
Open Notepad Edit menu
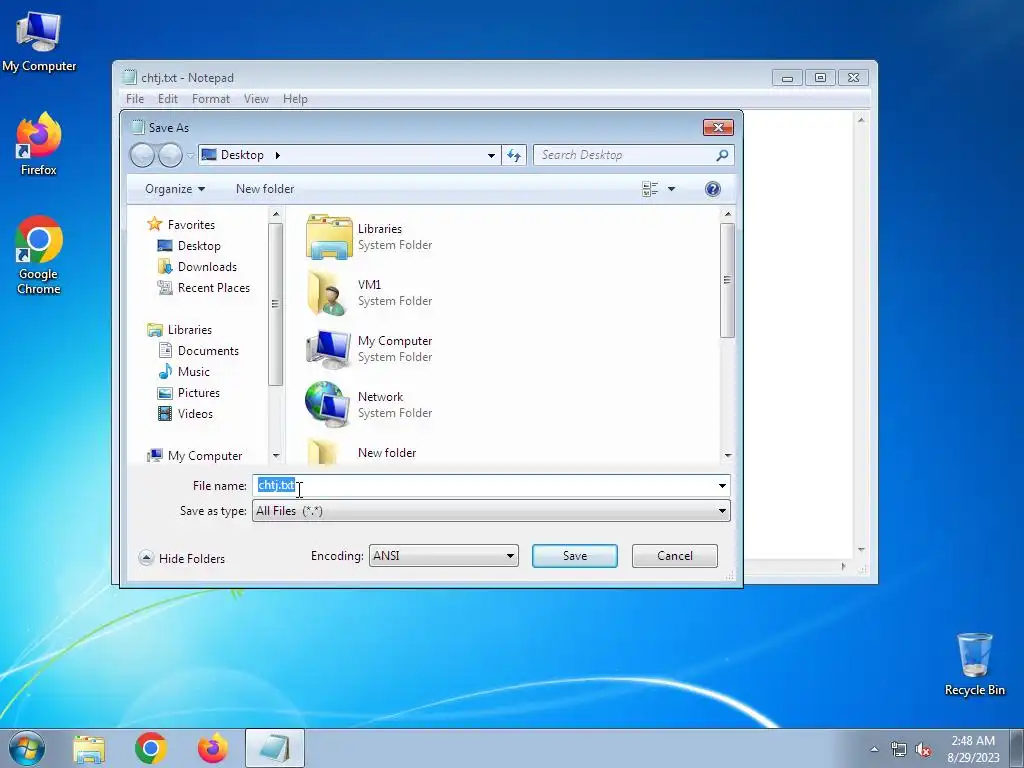coord(167,99)
